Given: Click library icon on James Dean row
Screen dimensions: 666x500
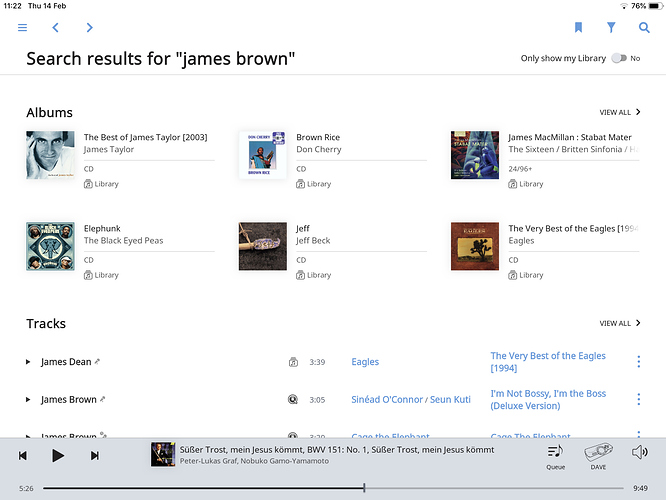Looking at the screenshot, I should pyautogui.click(x=293, y=362).
